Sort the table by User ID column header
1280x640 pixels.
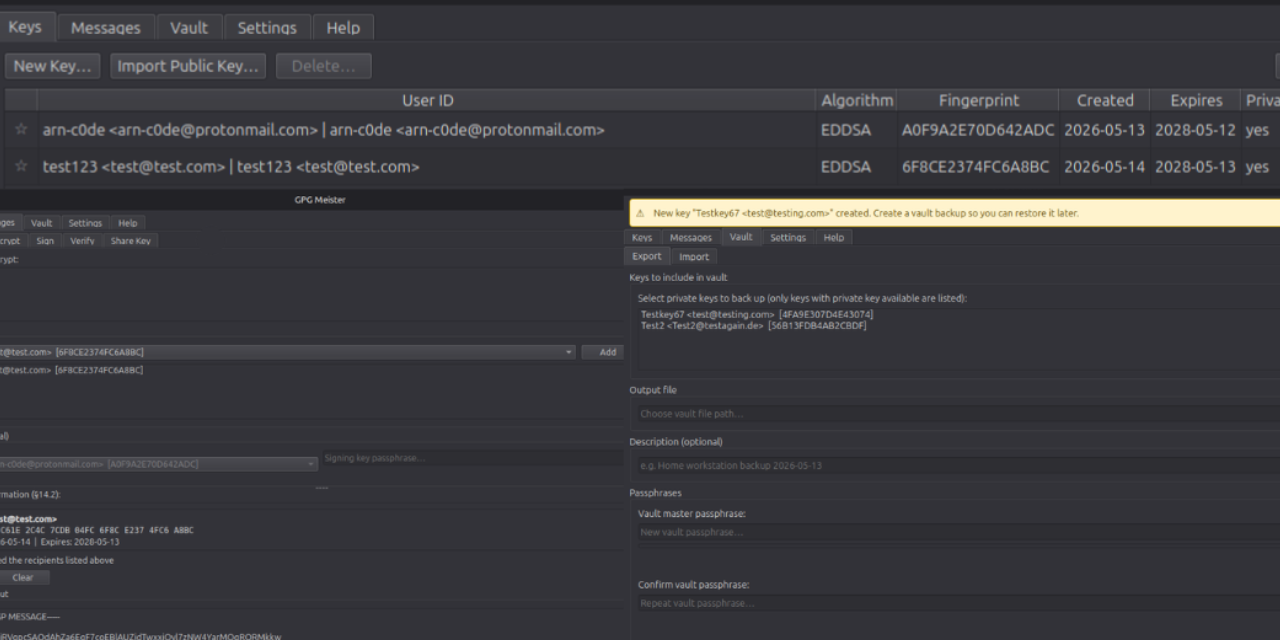(x=427, y=100)
